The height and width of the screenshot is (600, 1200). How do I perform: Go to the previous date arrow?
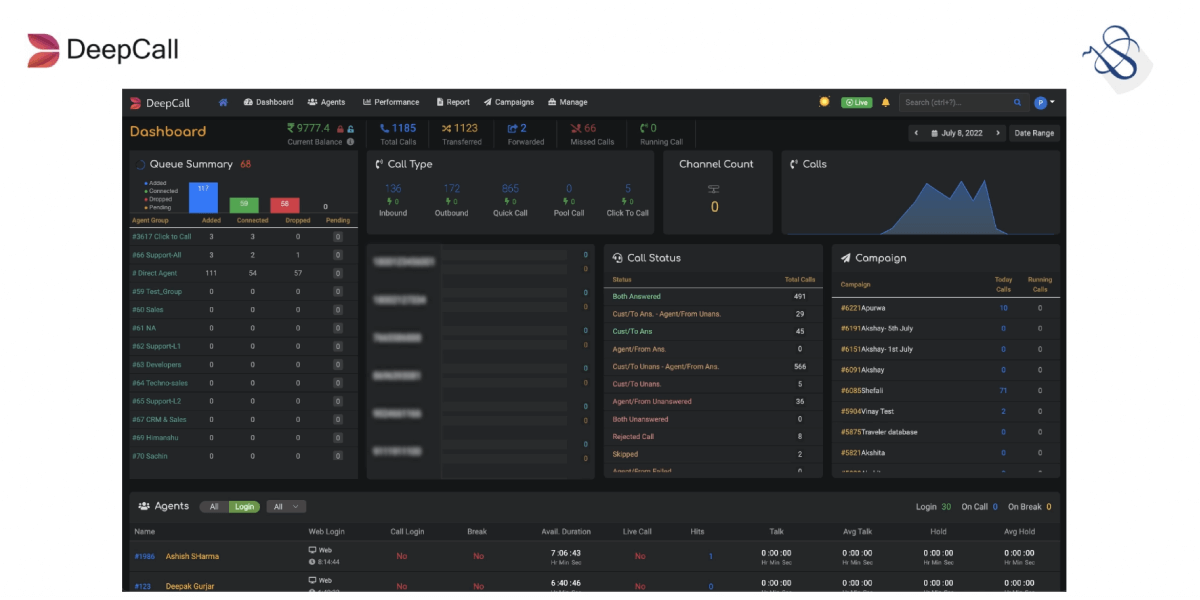point(916,133)
